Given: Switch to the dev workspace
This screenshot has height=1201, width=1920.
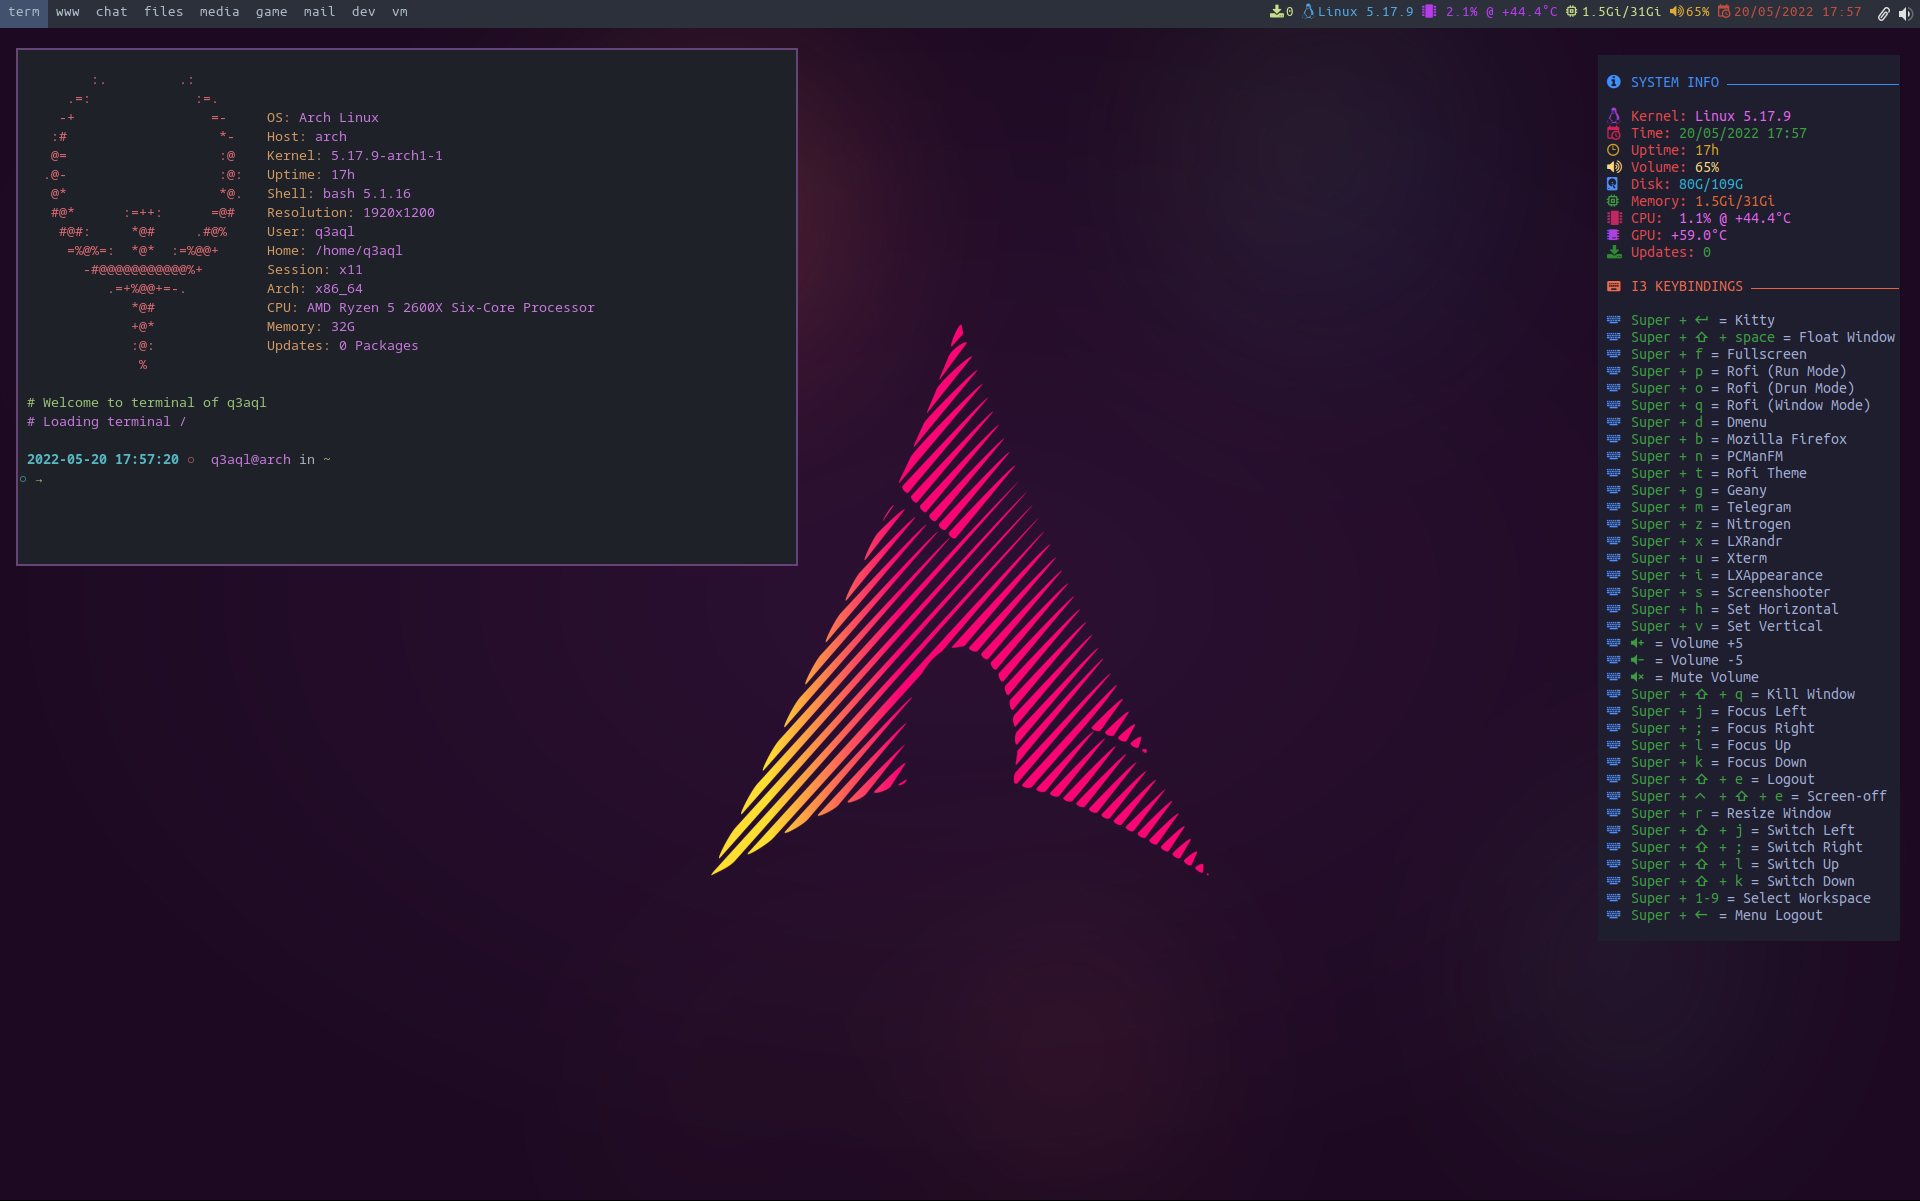Looking at the screenshot, I should click(364, 12).
